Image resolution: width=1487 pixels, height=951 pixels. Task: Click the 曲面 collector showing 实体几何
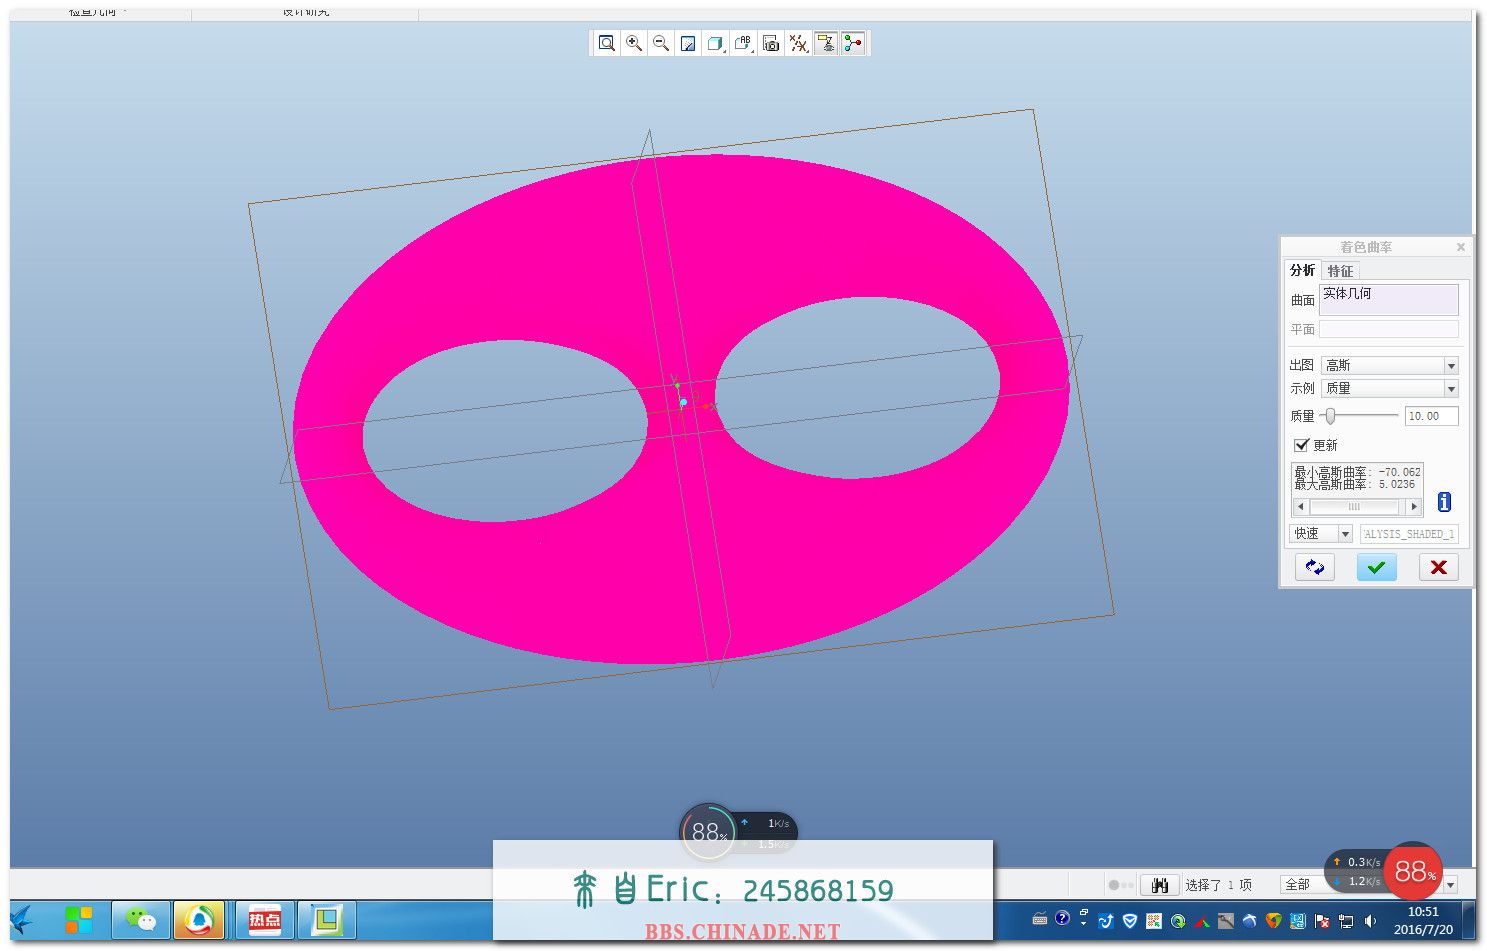click(x=1388, y=300)
